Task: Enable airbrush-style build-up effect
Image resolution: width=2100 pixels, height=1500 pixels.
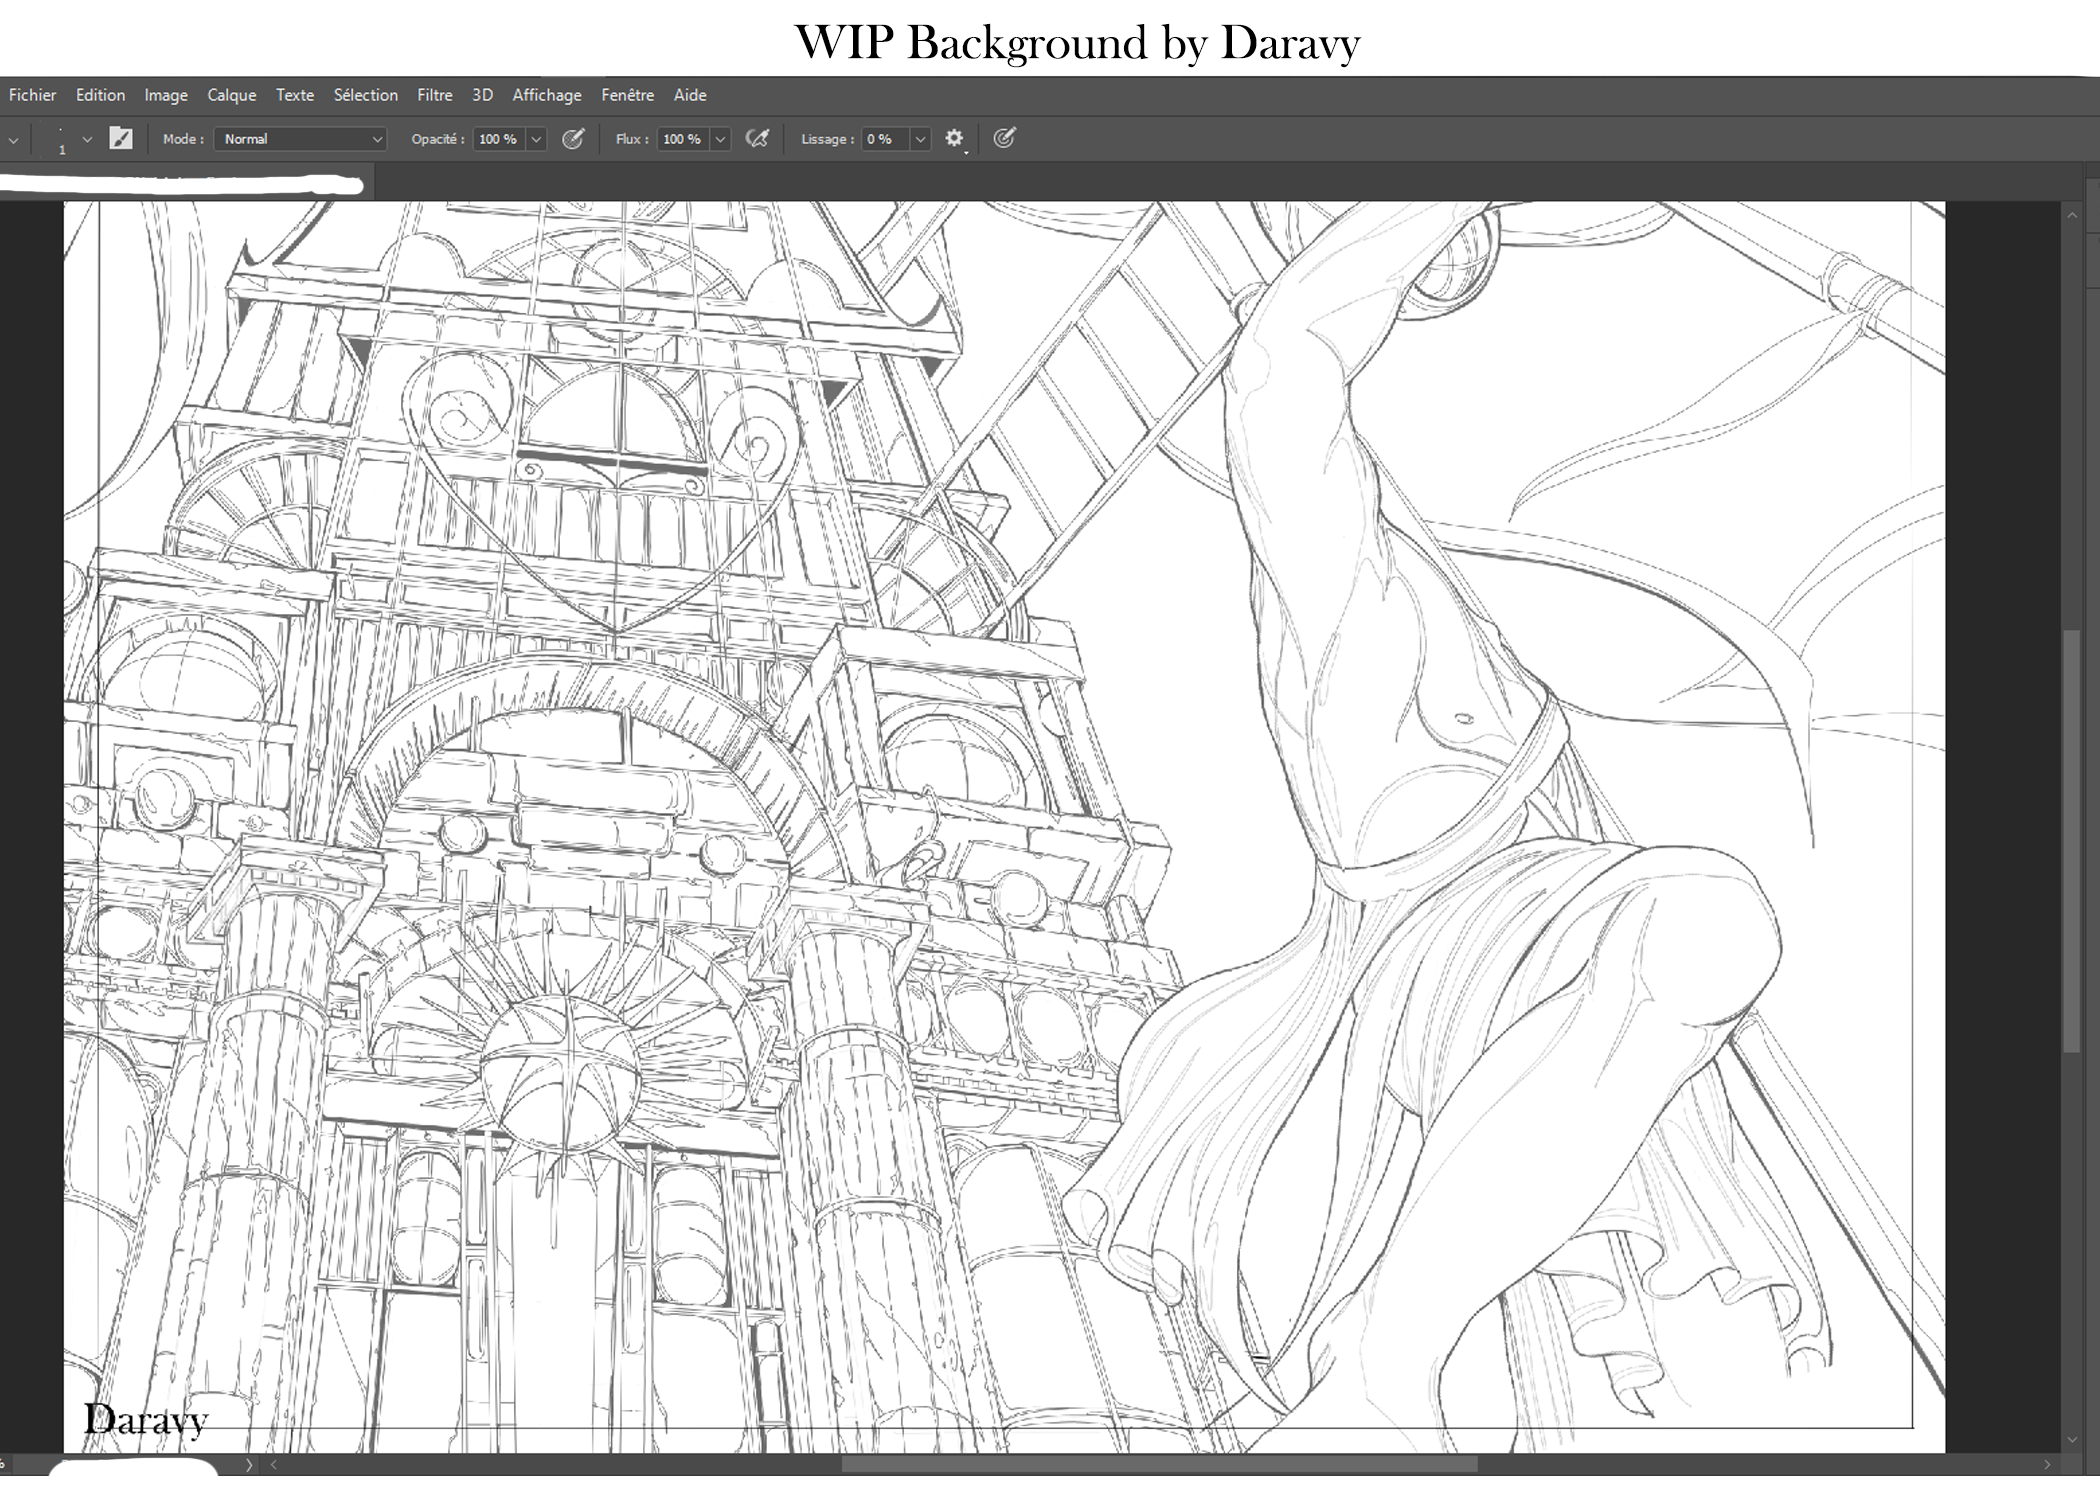Action: [x=757, y=139]
